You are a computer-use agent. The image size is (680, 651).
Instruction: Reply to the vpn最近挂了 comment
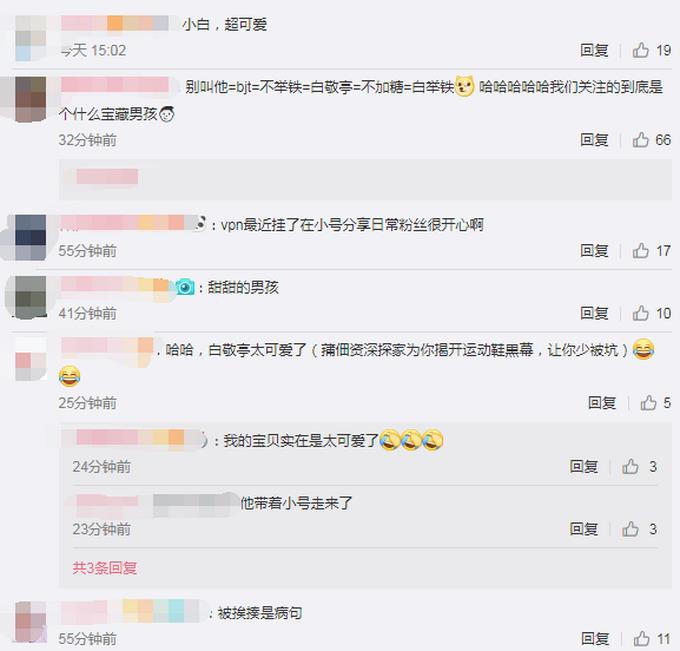click(594, 251)
